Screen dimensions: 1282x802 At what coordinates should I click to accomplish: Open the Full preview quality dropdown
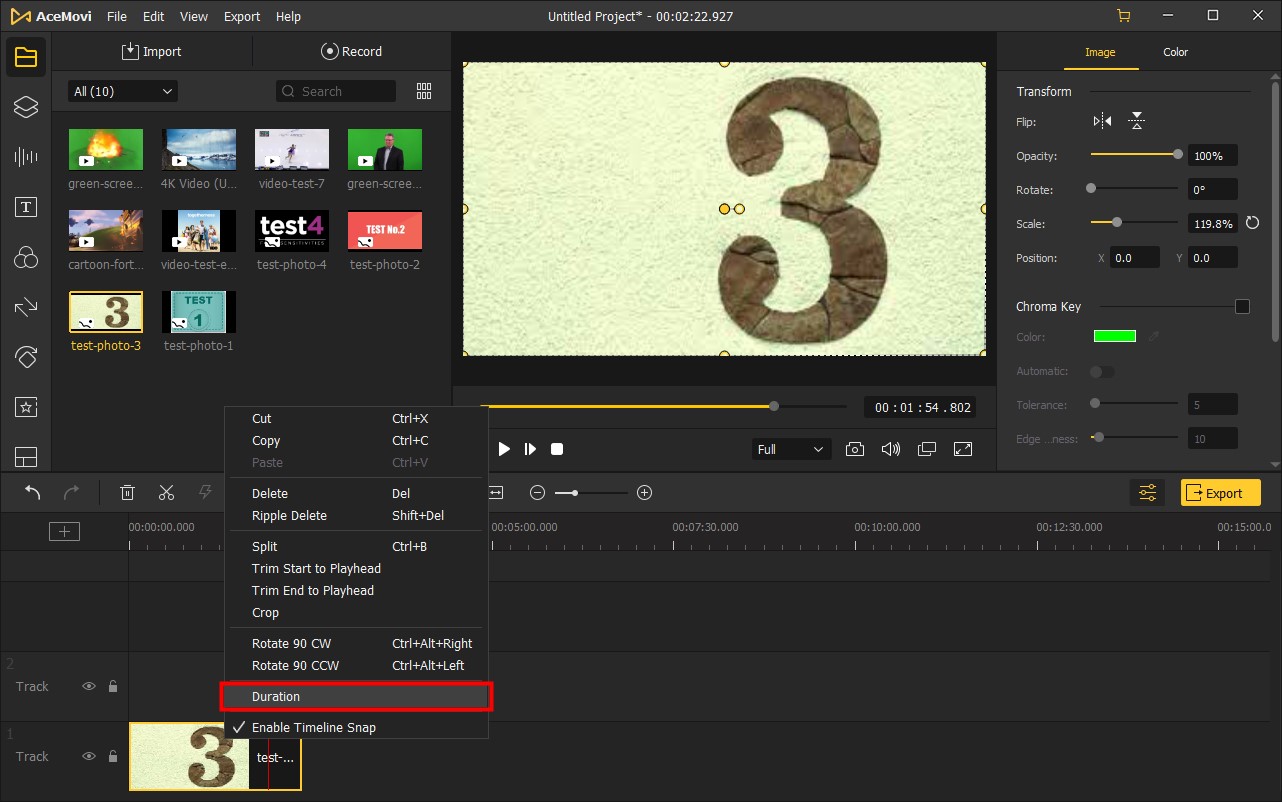point(790,449)
